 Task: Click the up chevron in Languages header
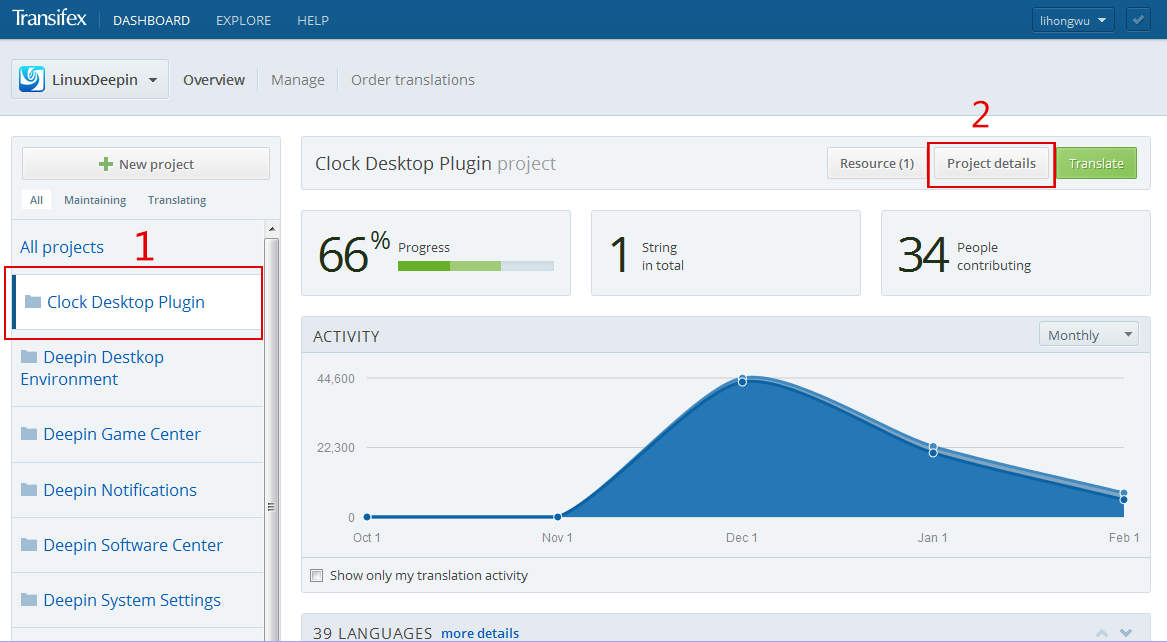pos(1102,633)
